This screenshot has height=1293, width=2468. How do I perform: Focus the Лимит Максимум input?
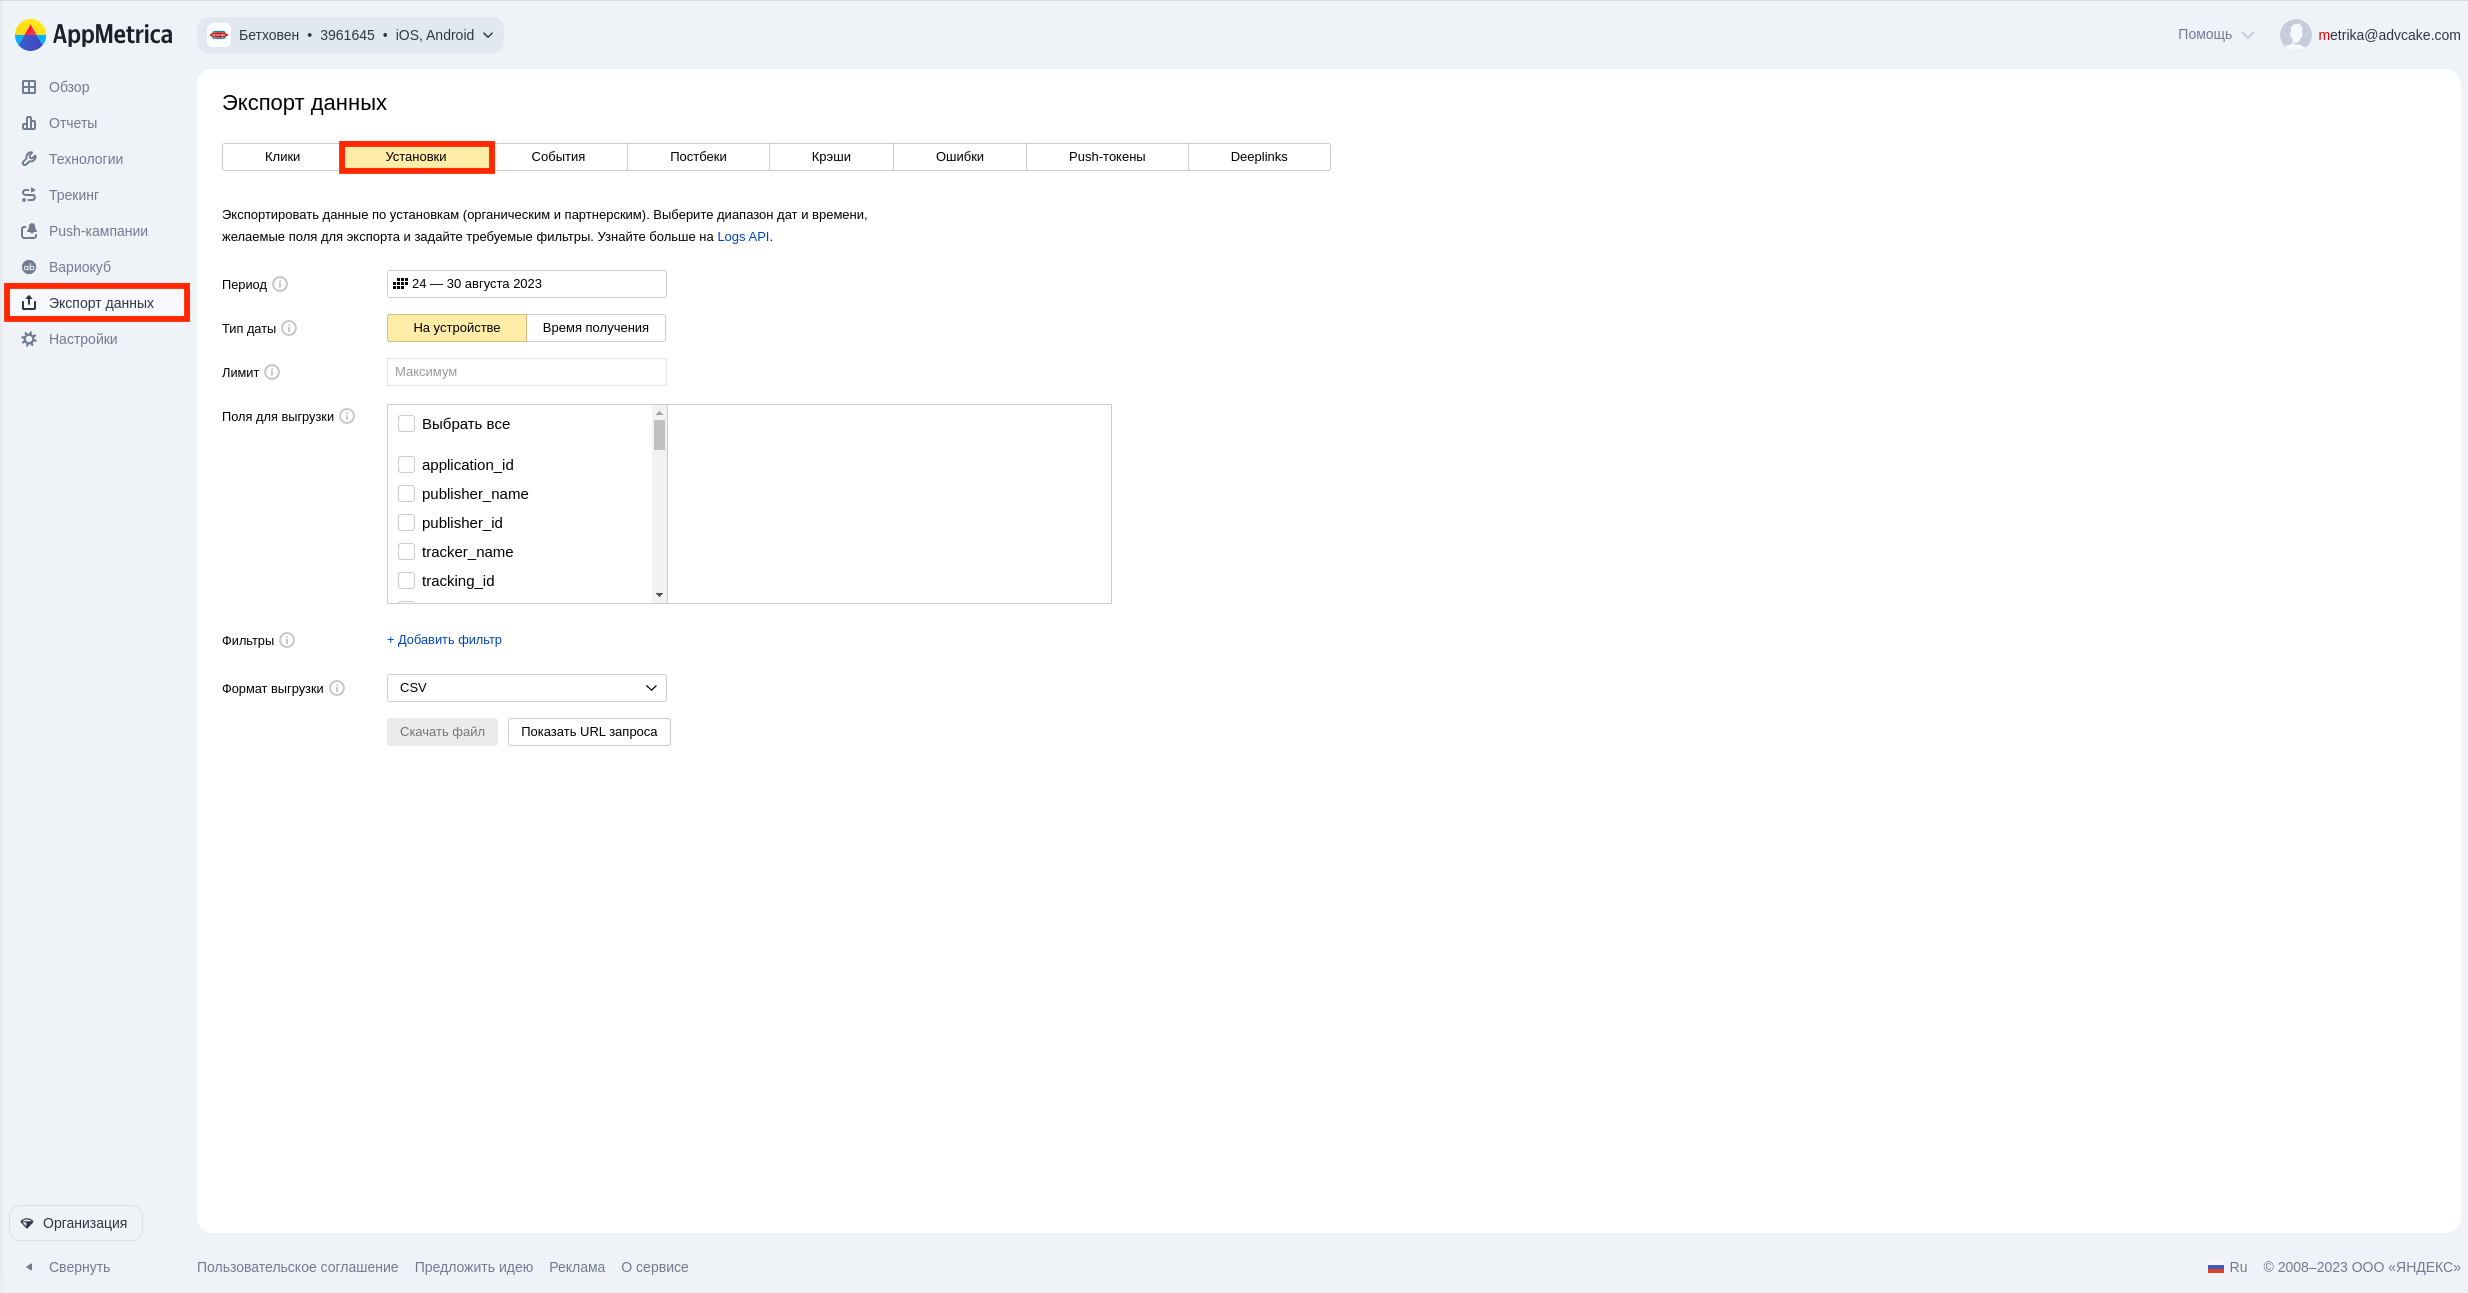(x=527, y=372)
